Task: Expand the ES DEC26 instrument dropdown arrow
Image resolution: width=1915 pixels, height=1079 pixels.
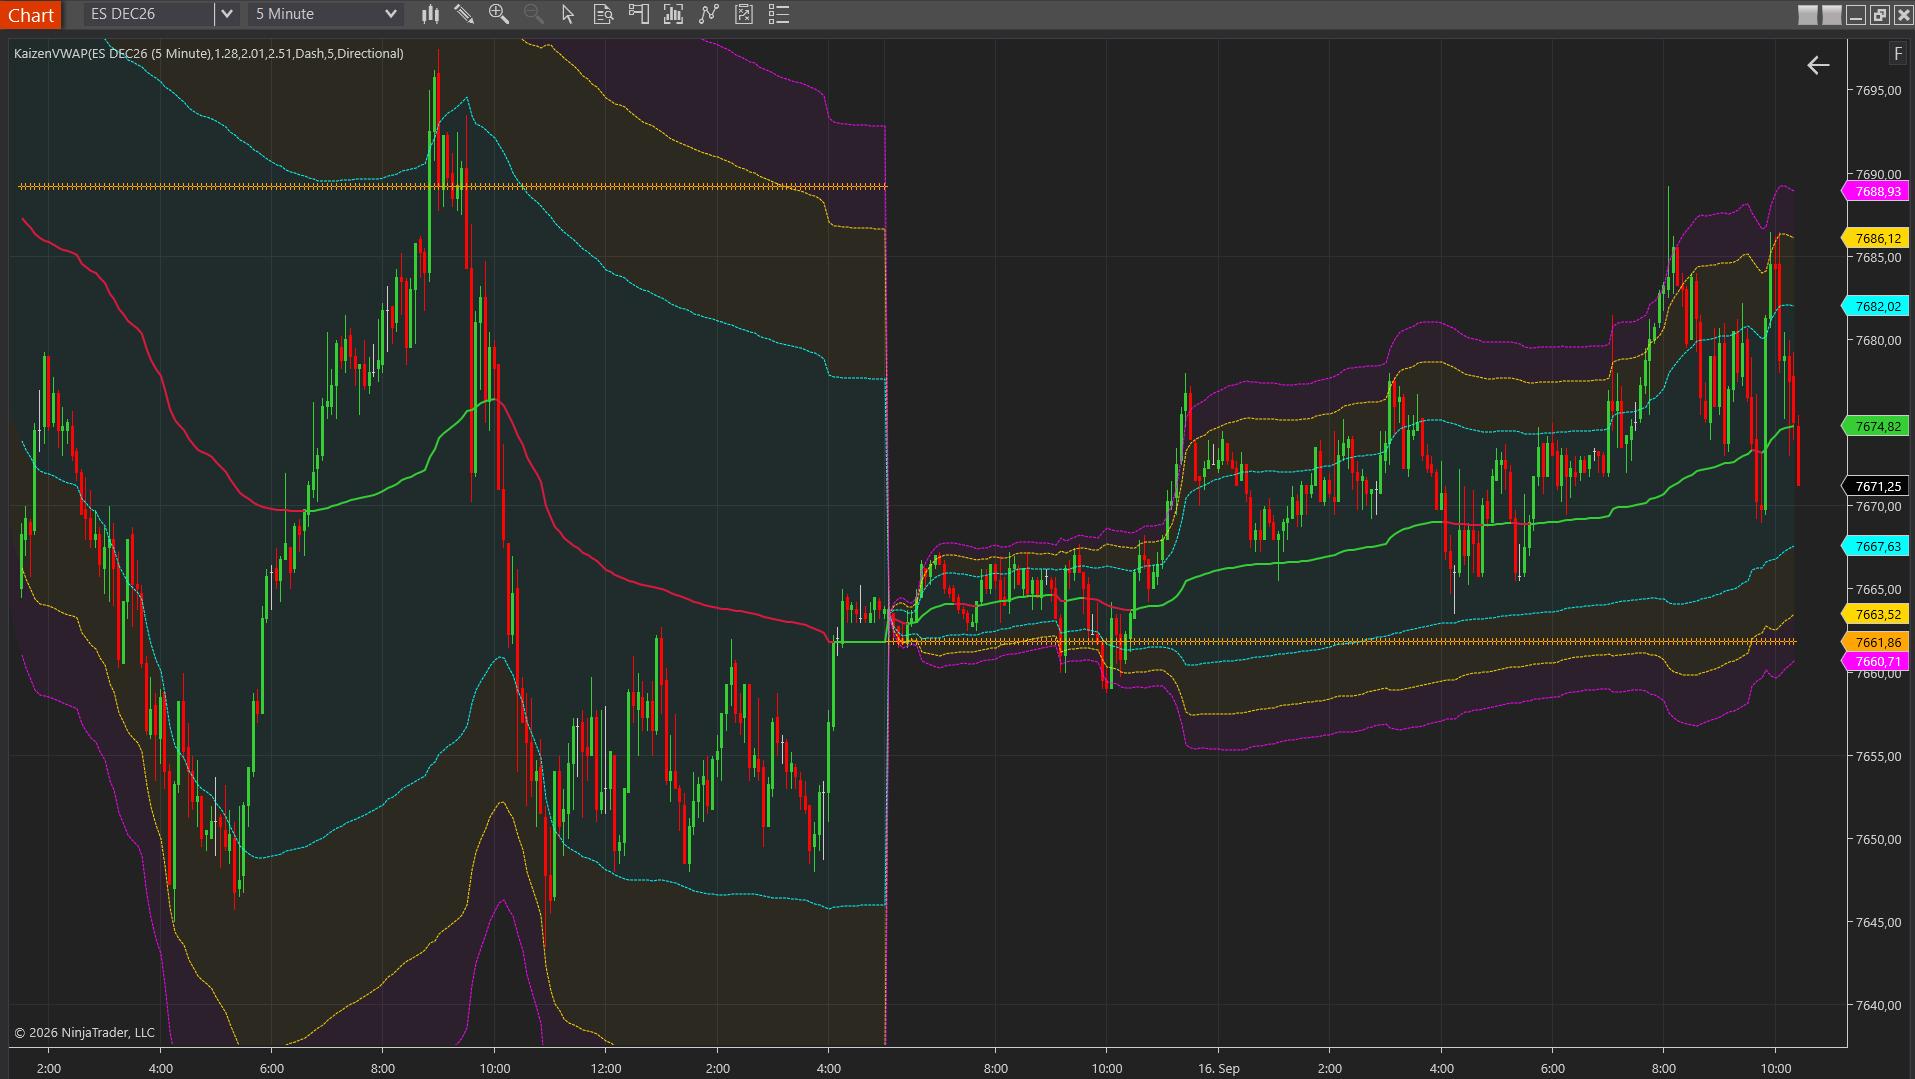Action: click(227, 14)
